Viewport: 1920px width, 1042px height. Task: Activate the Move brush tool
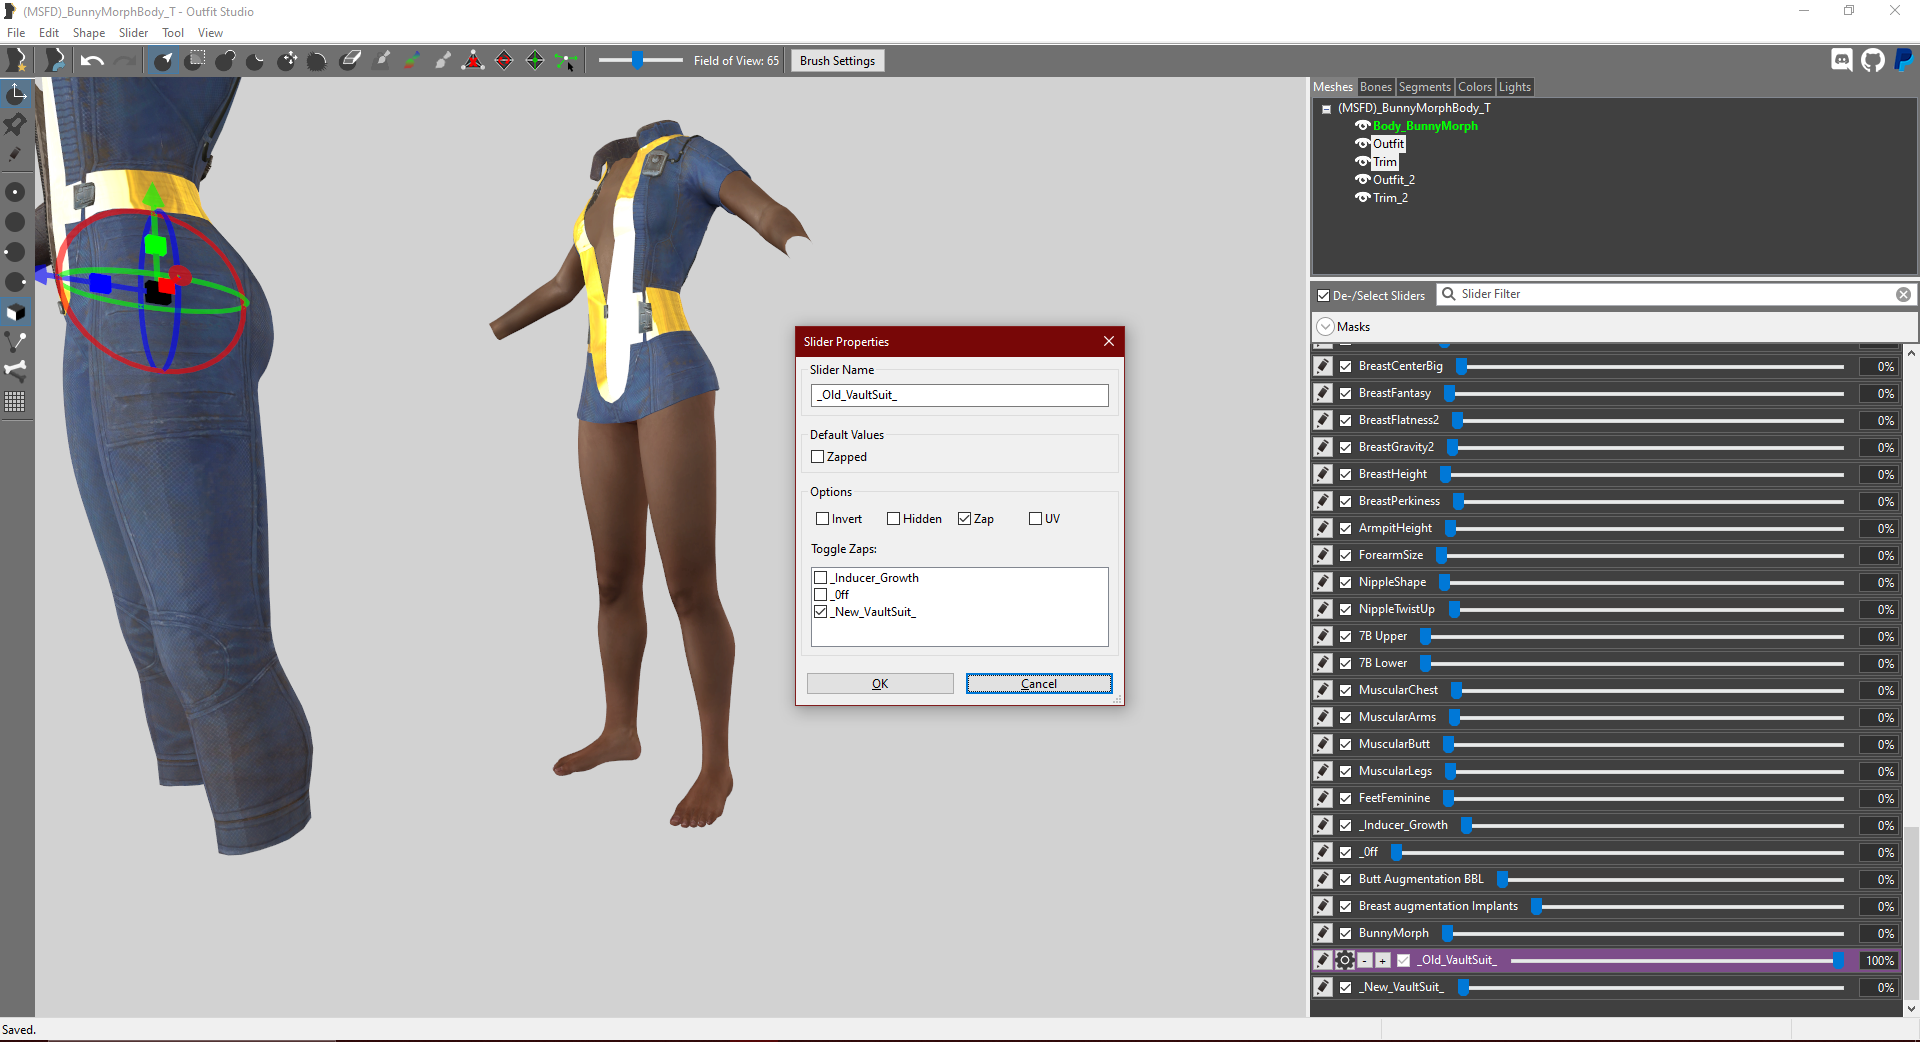point(287,61)
